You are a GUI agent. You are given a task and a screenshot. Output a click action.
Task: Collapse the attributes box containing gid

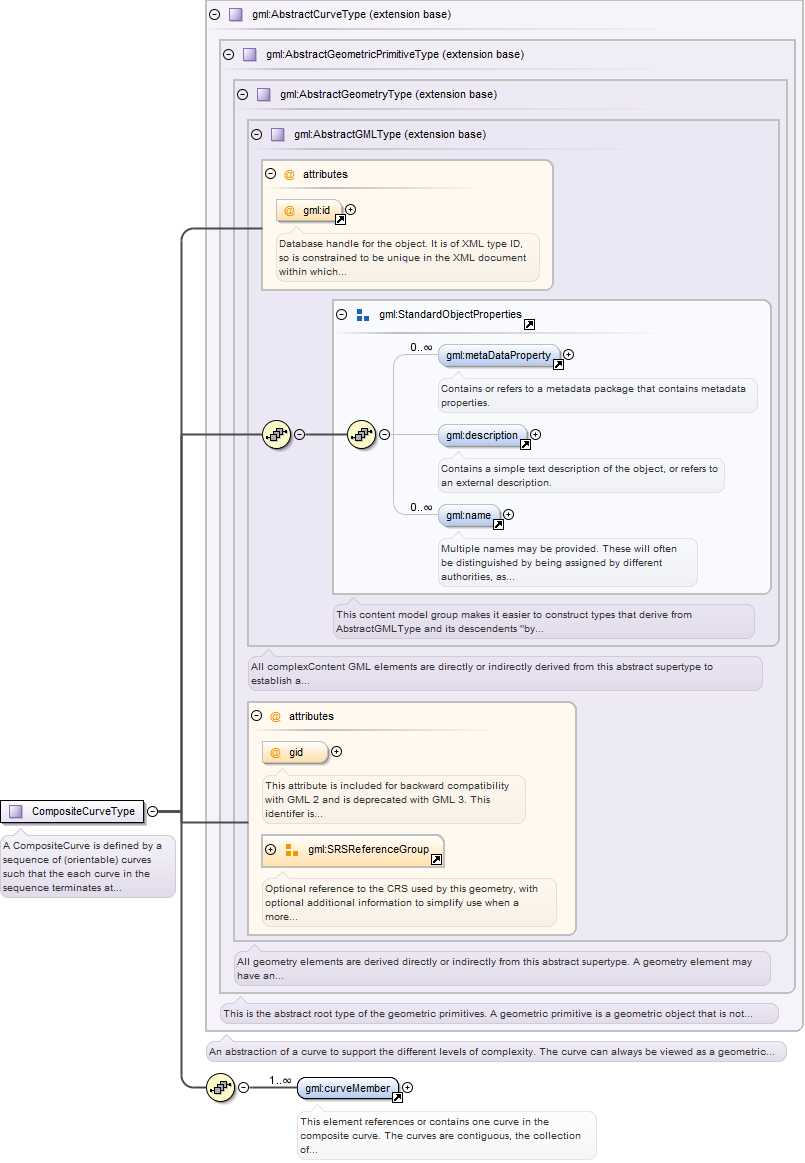coord(256,716)
